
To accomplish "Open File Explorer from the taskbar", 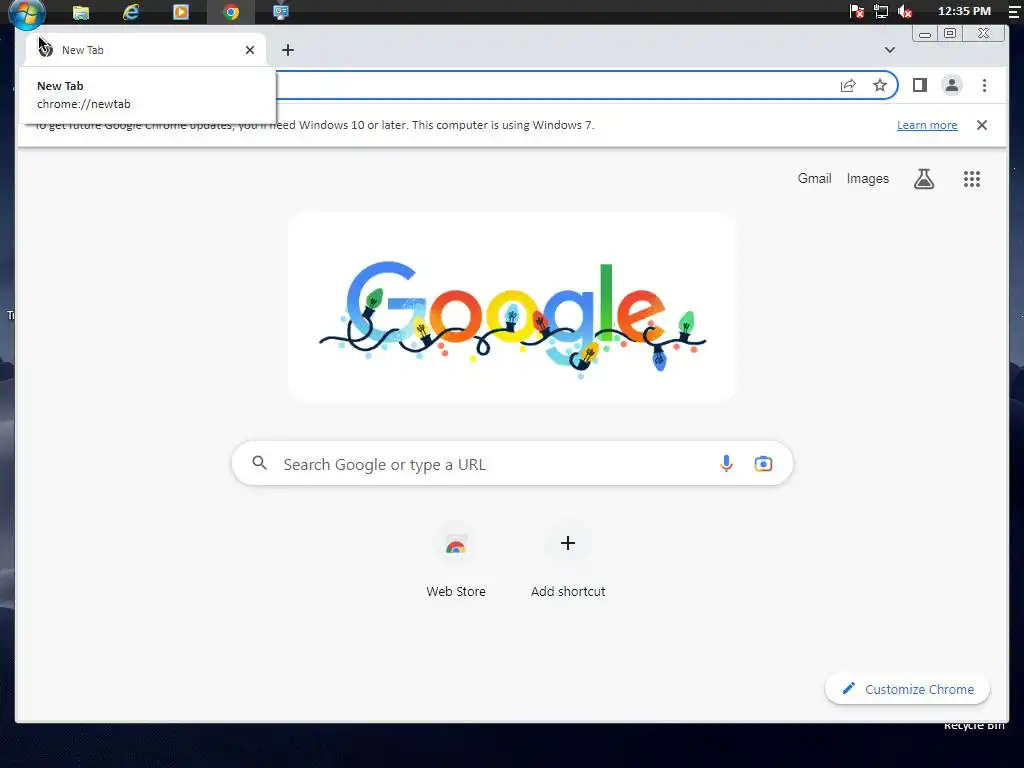I will (x=81, y=12).
